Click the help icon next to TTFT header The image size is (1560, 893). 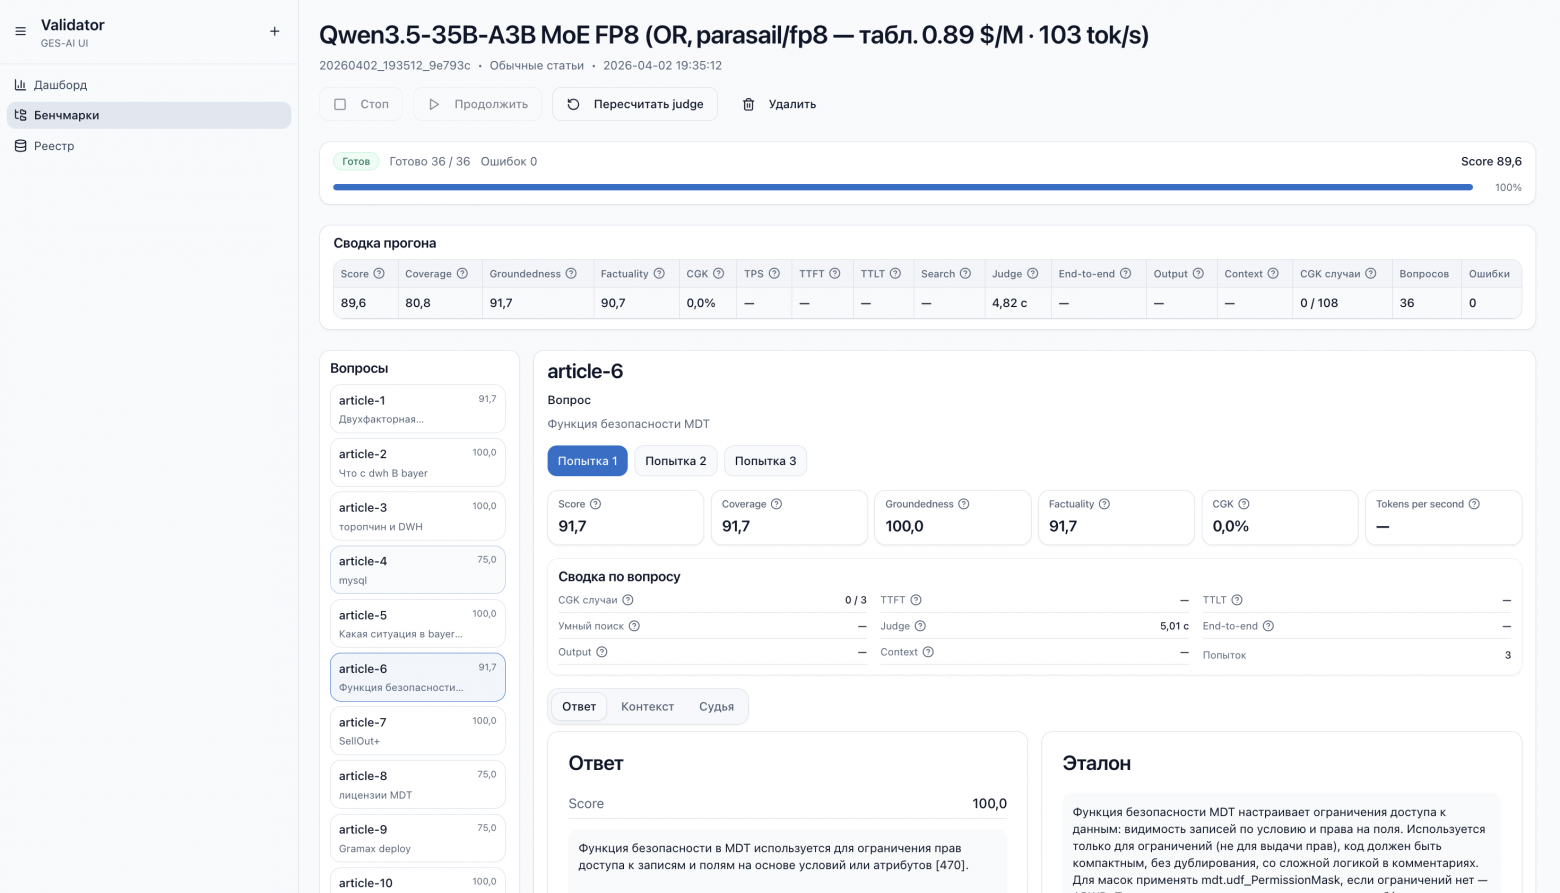point(834,274)
